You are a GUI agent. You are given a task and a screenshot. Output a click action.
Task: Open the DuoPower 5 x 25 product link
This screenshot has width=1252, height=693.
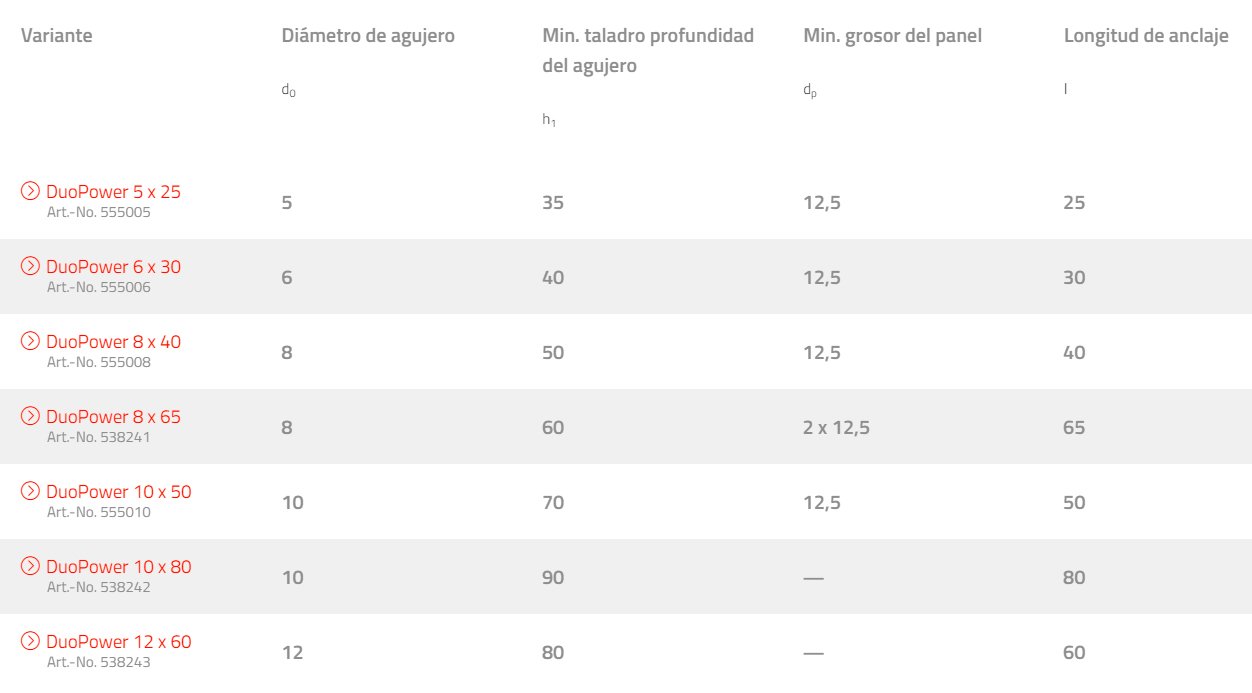(x=114, y=191)
